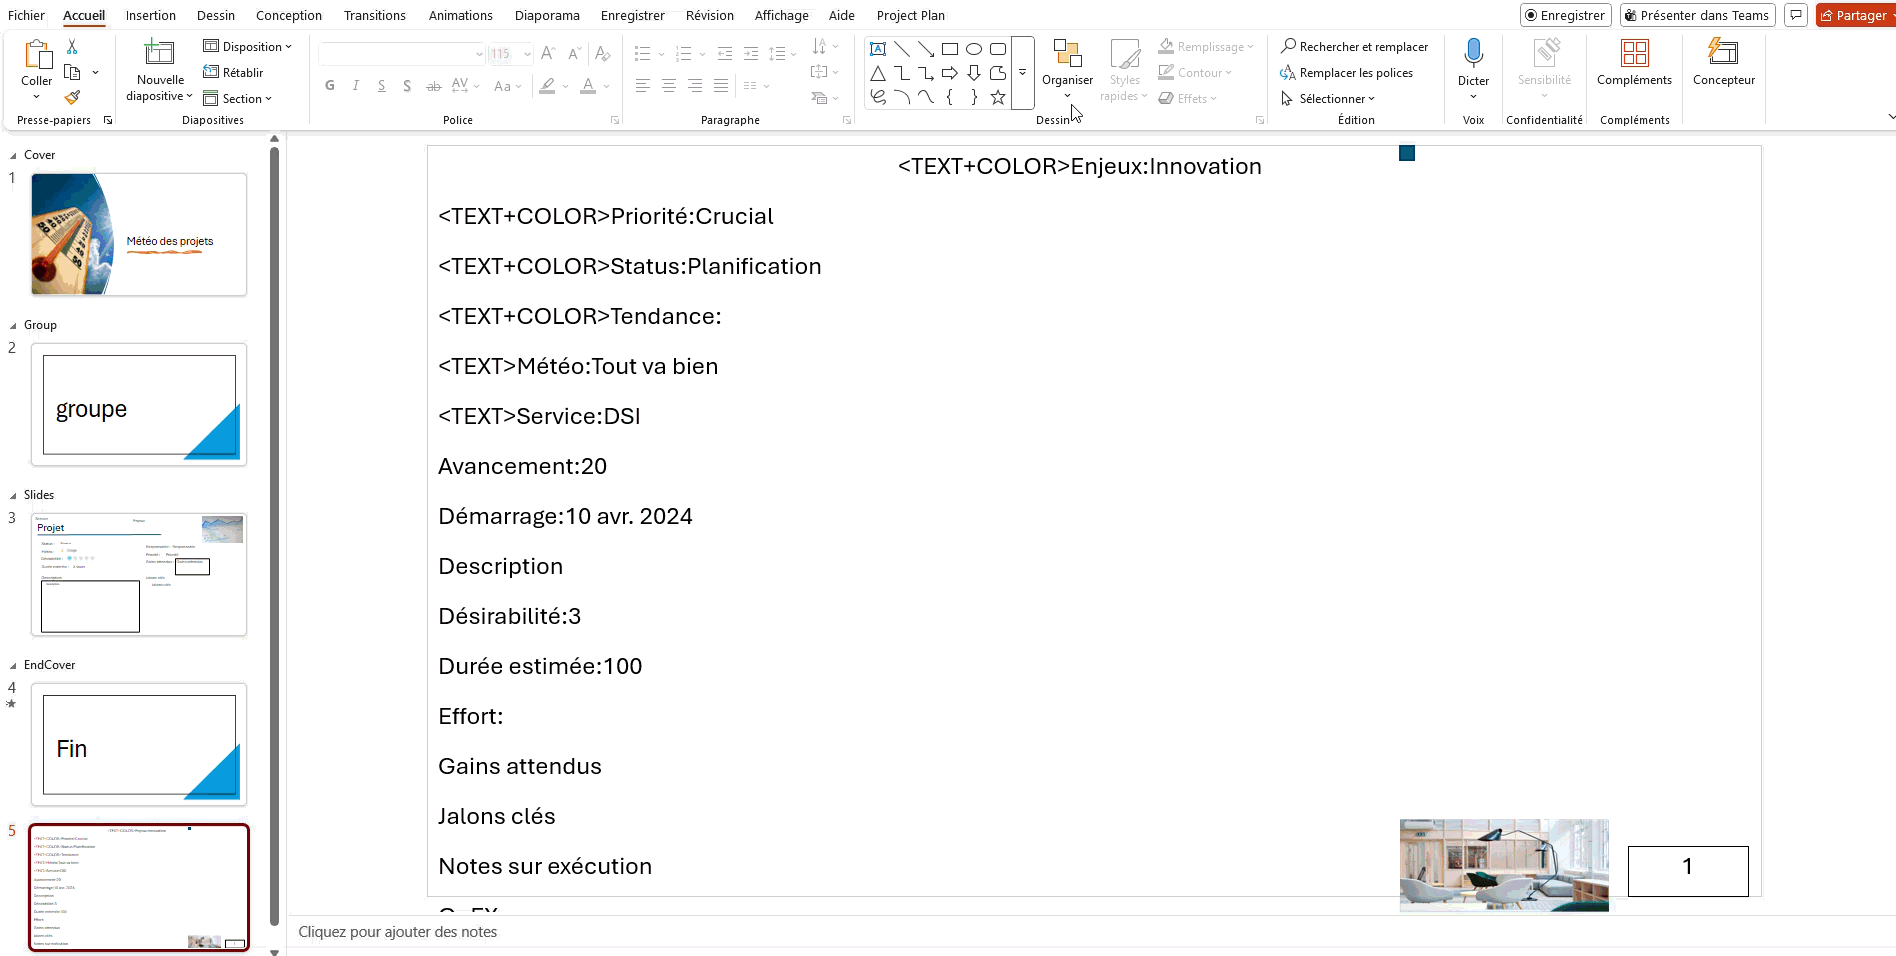Collapse the Cover section in slide panel
The width and height of the screenshot is (1896, 956).
pos(13,156)
